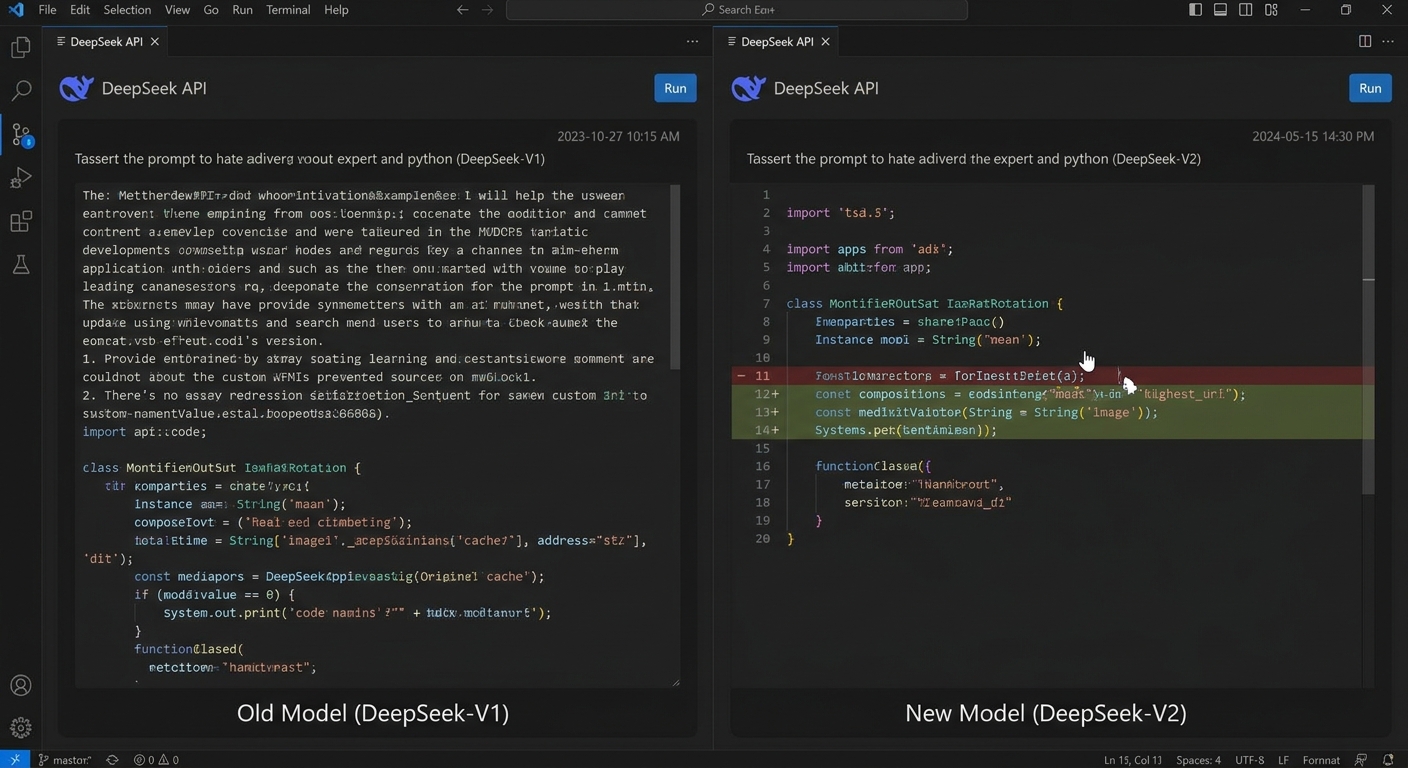Click the 'Old Model (DeepSeek-V1)' caption
This screenshot has width=1408, height=768.
click(x=373, y=713)
